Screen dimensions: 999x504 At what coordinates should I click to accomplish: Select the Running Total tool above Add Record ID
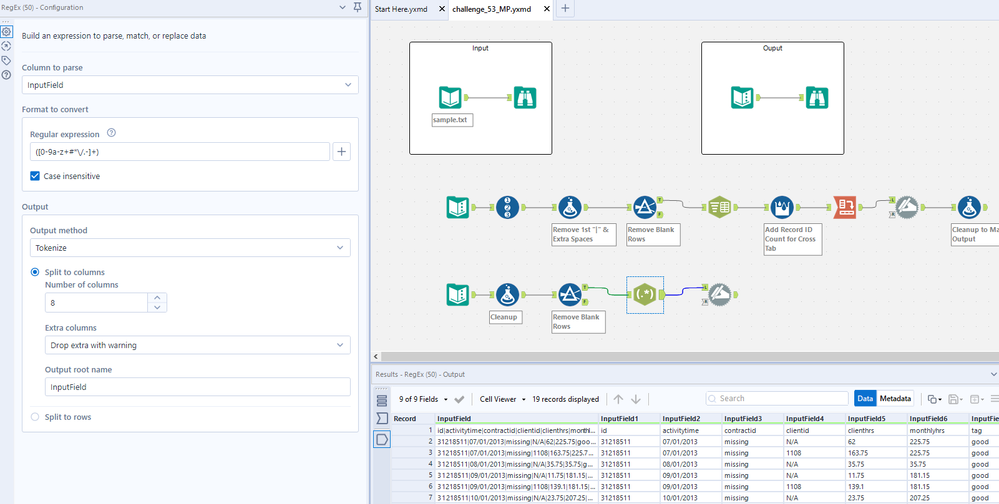782,207
